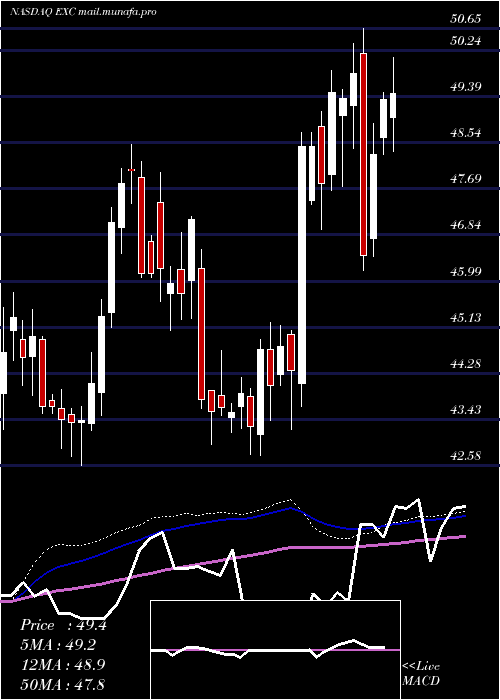Select the 48.54 price axis label
500x700 pixels.
click(466, 133)
